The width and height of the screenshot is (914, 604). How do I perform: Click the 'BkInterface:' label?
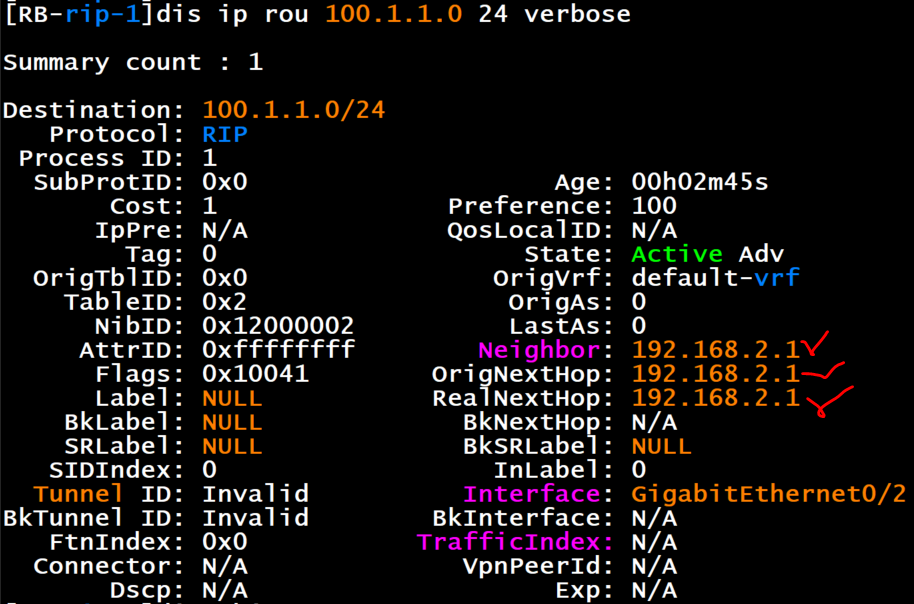click(523, 517)
